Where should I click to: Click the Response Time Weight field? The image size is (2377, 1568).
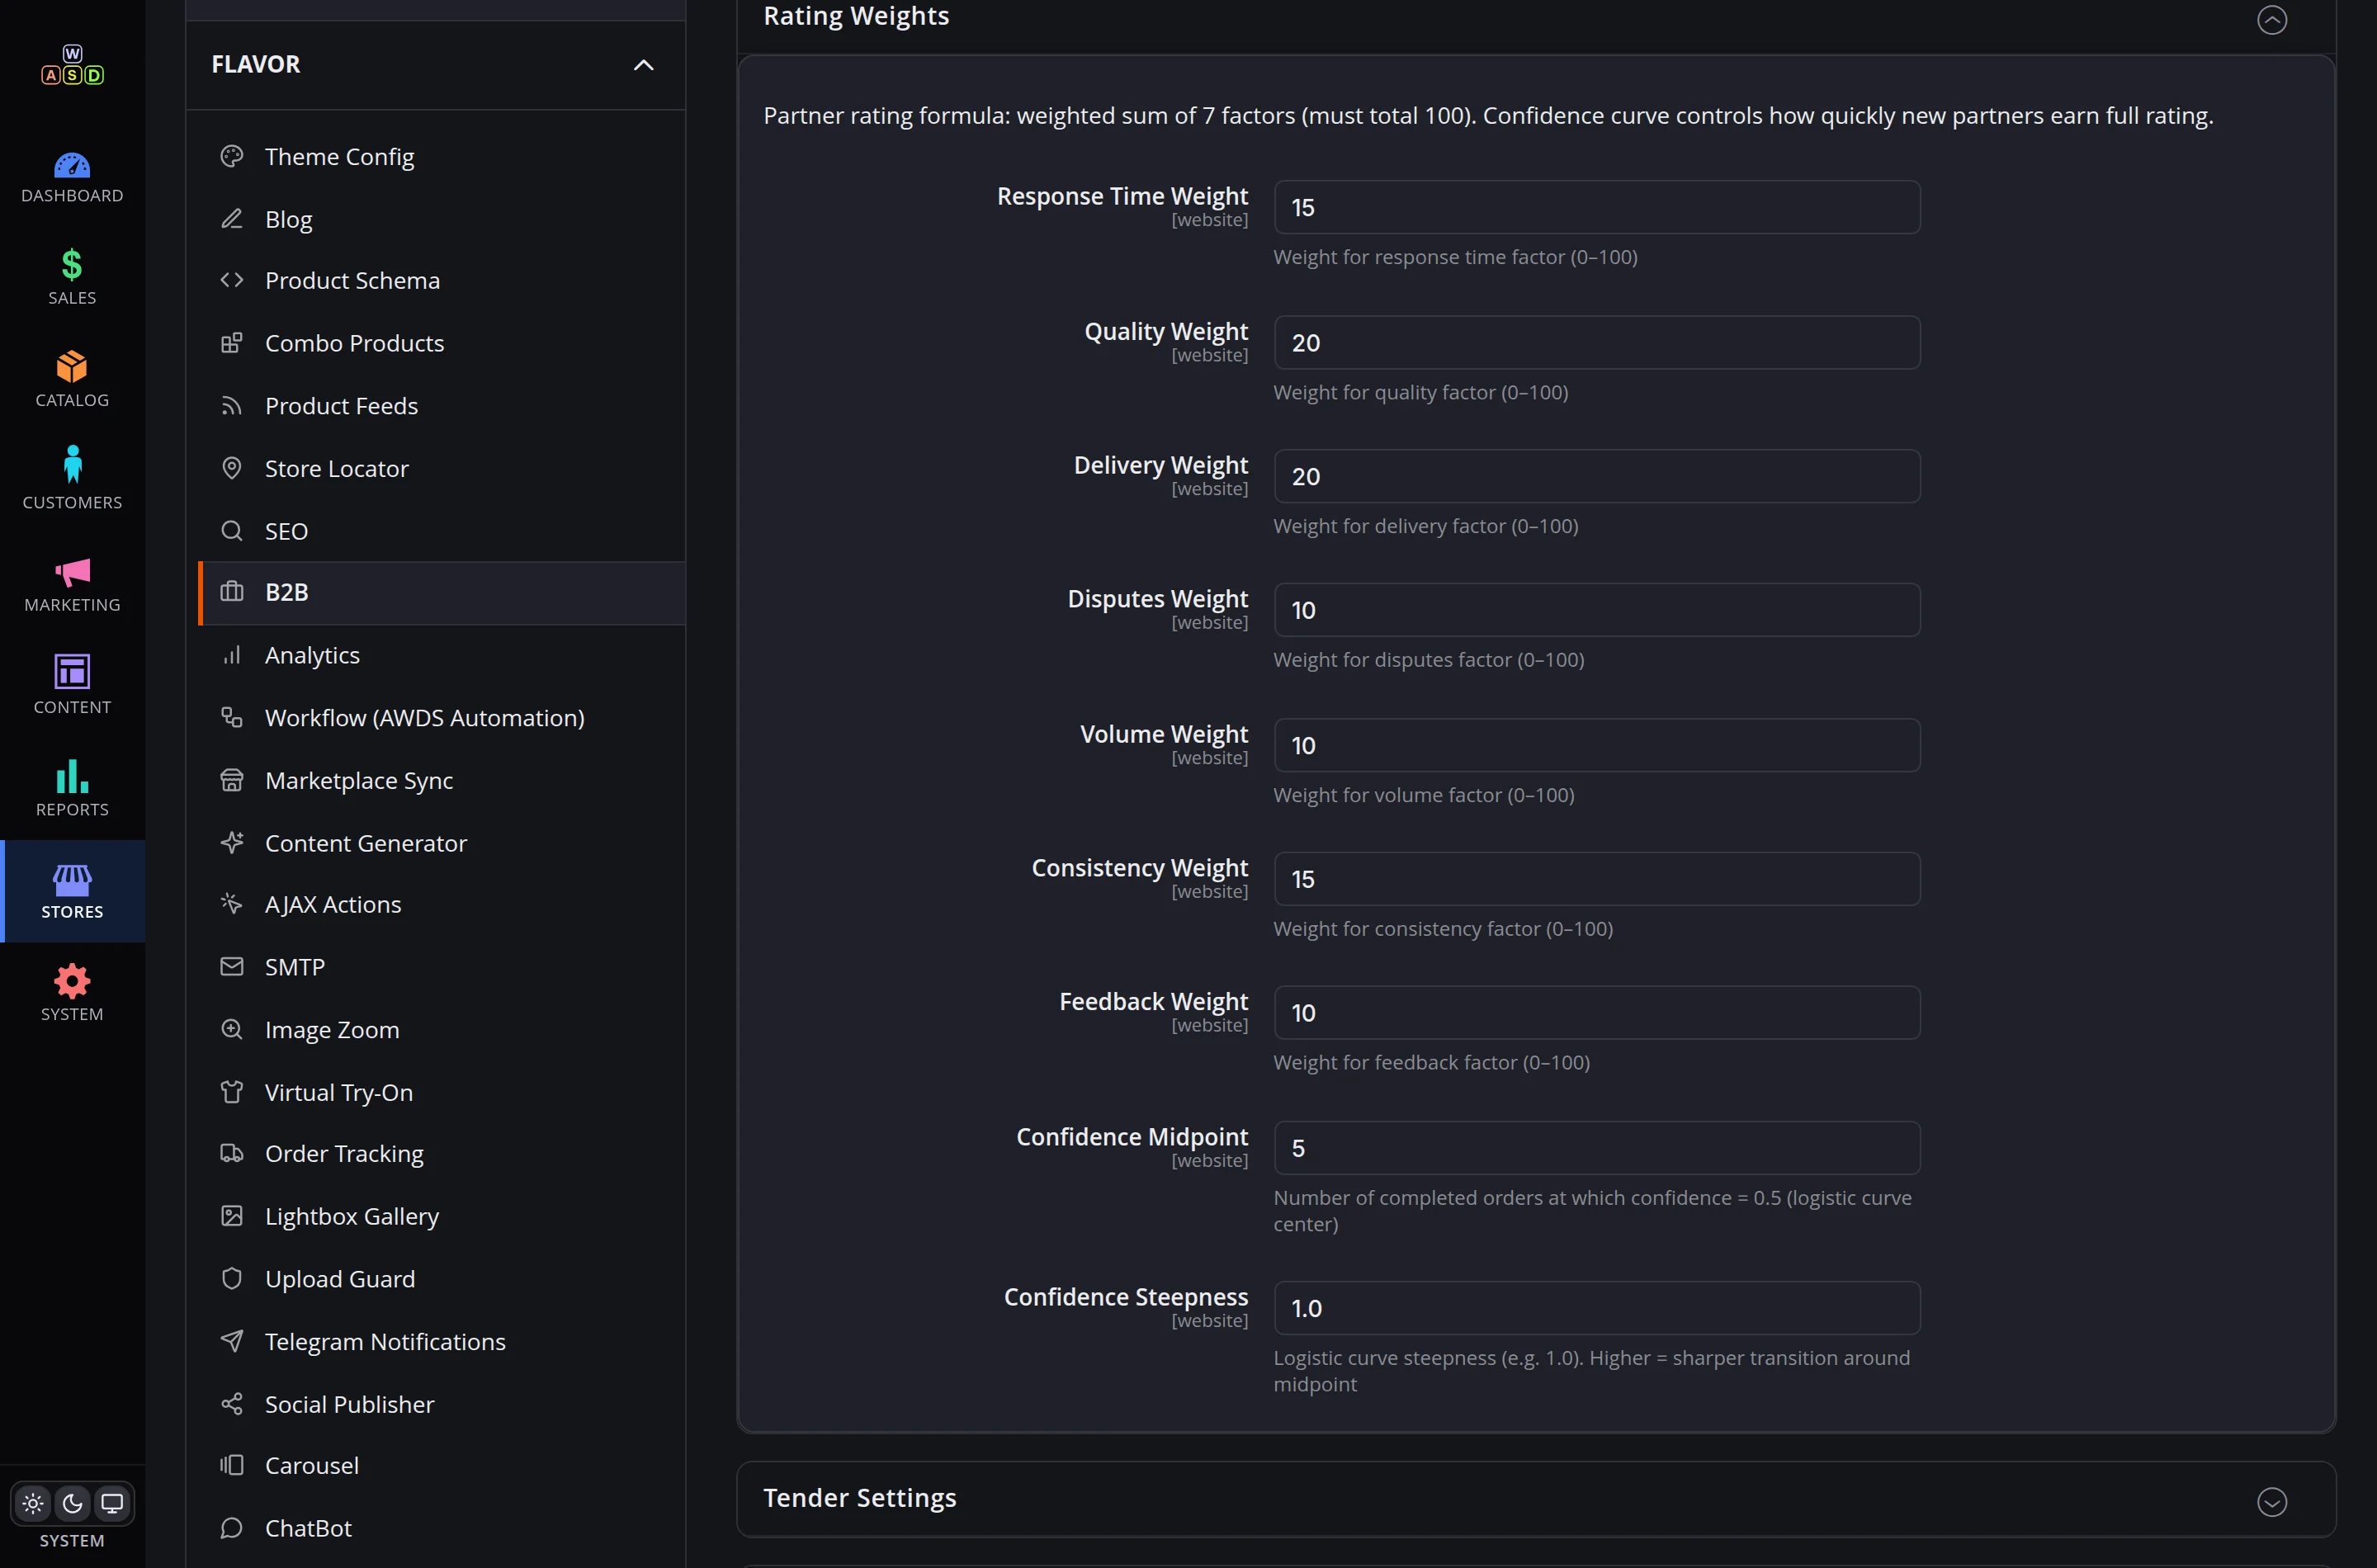pos(1597,207)
